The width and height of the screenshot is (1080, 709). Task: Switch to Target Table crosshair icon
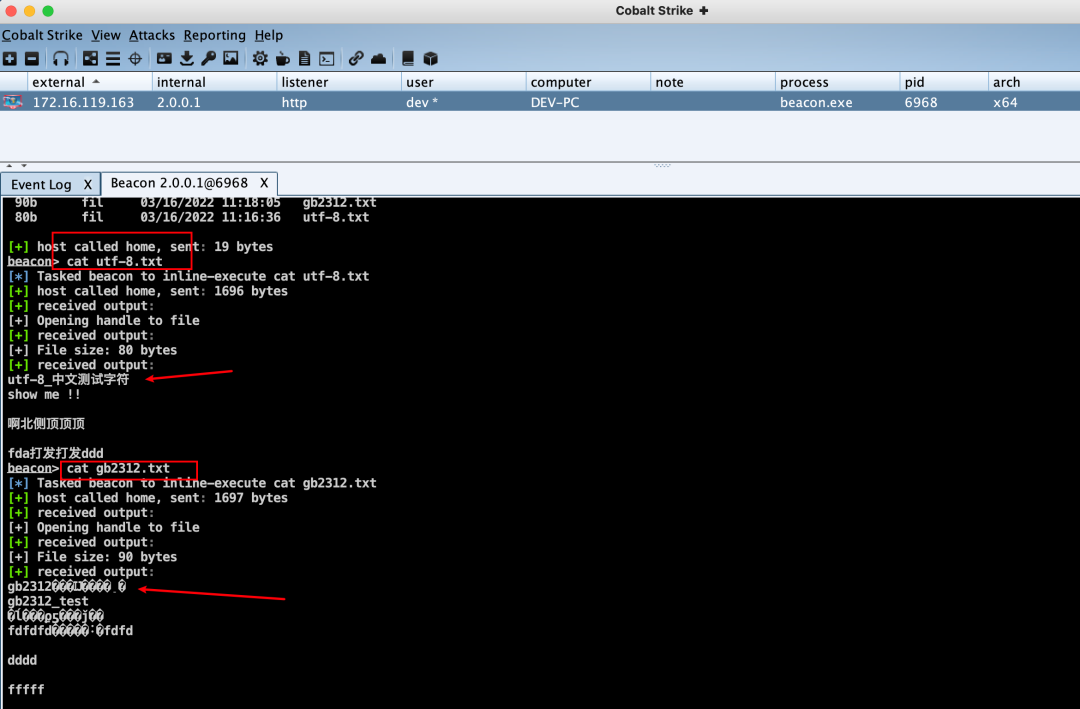coord(135,59)
